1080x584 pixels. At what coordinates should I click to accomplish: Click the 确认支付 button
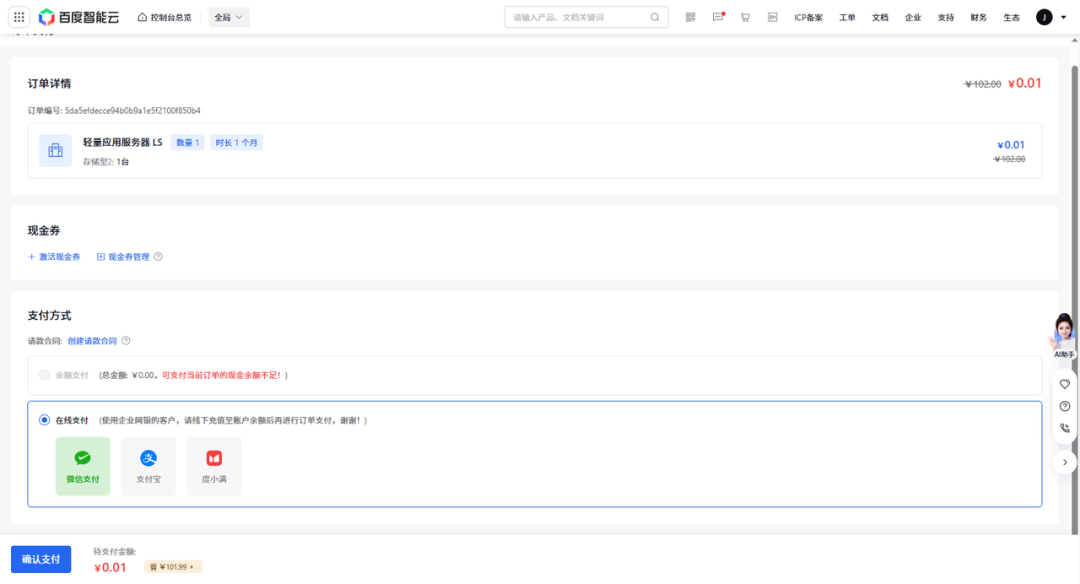pos(41,559)
